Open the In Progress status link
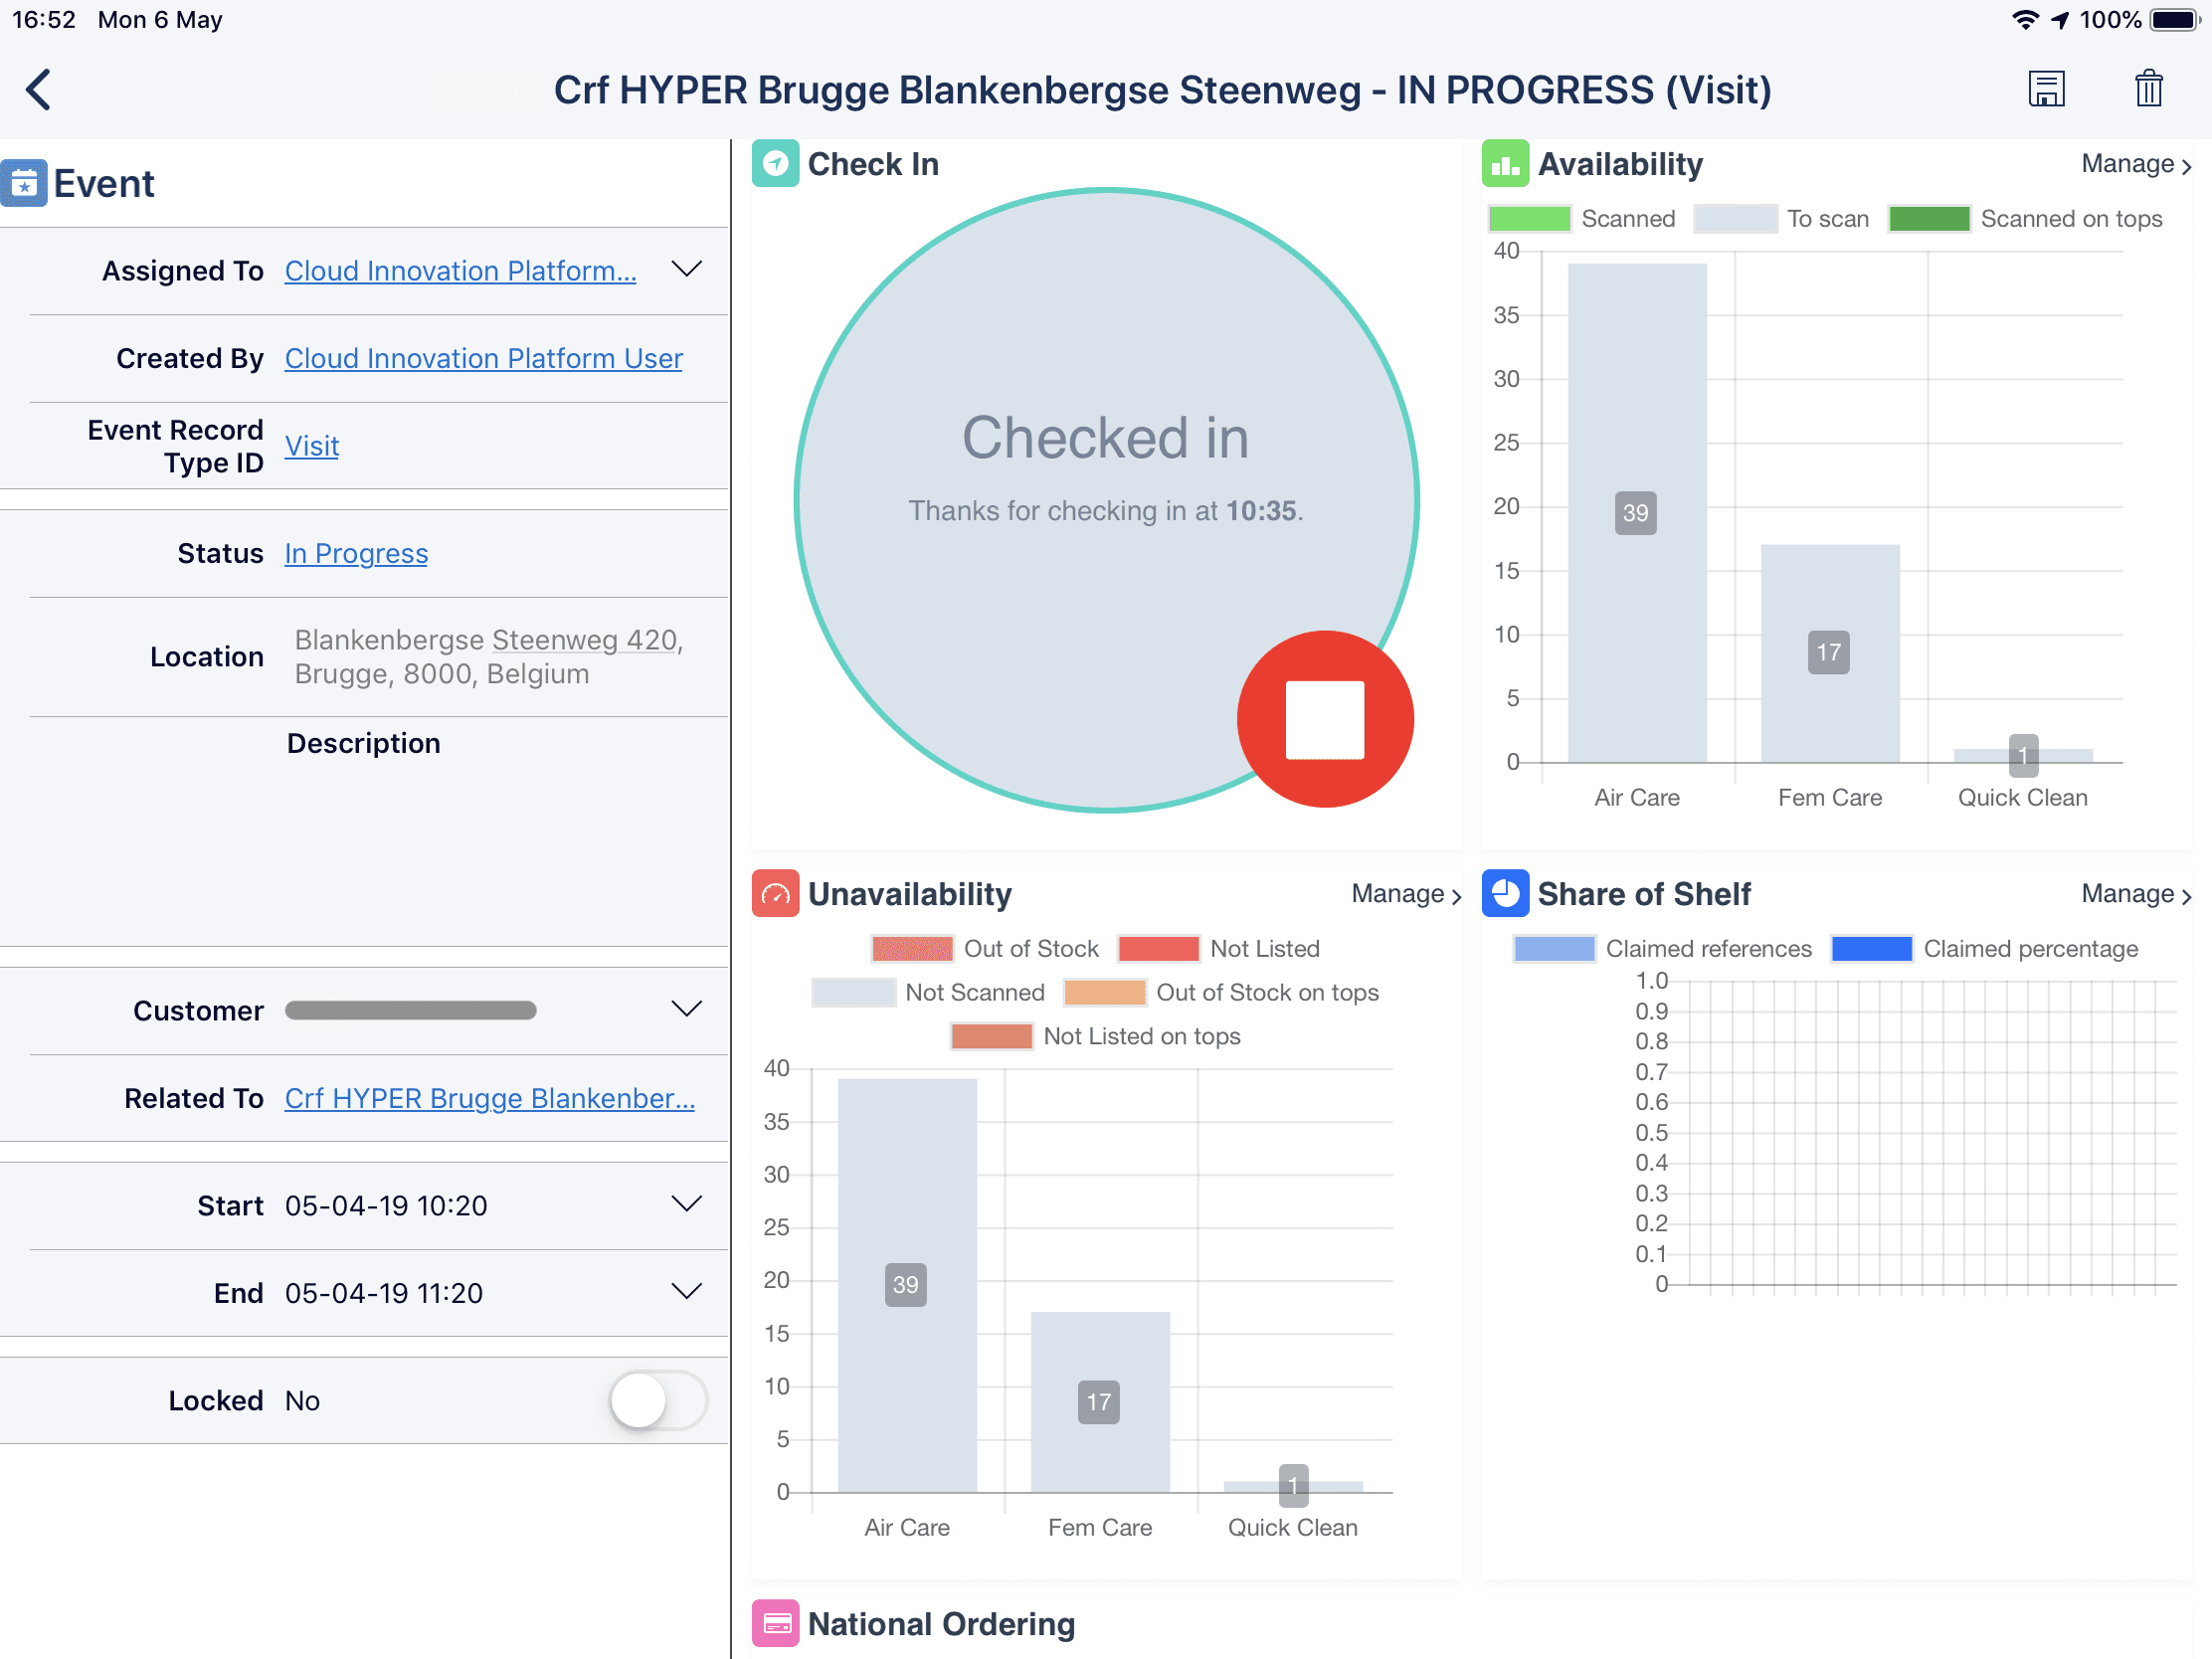 pos(356,553)
